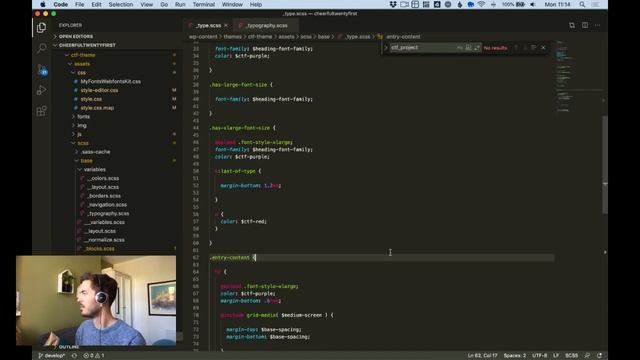Click the notifications bell in status bar
This screenshot has height=360, width=640.
tap(599, 356)
